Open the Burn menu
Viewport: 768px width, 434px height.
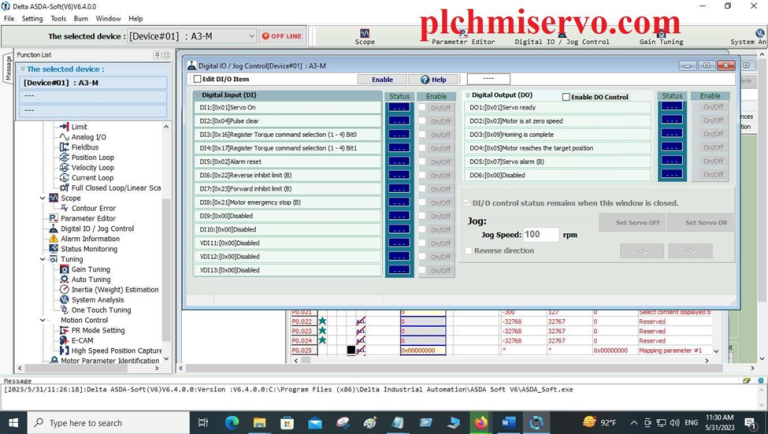click(81, 19)
